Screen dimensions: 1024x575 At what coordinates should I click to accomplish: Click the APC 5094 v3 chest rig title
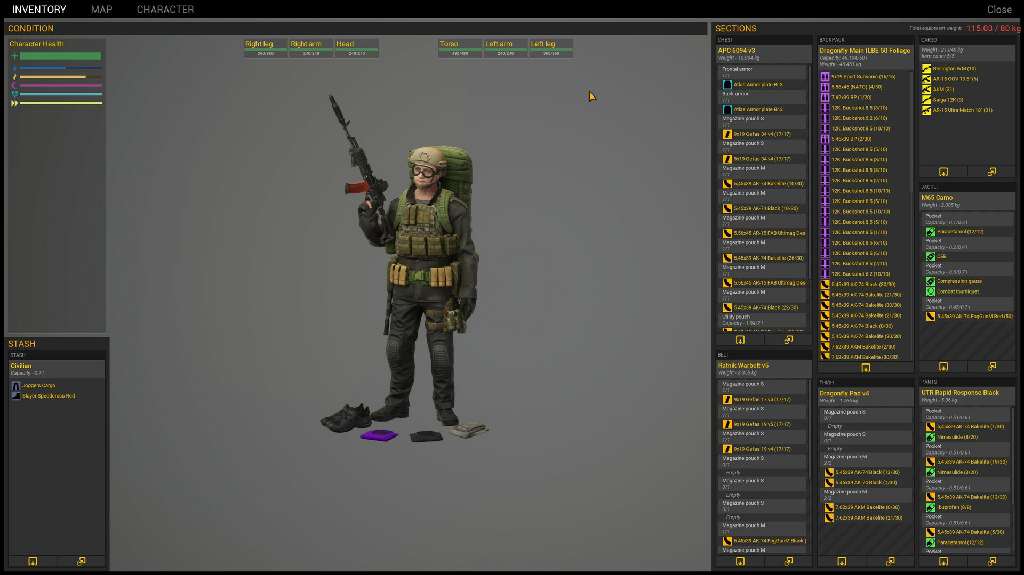[736, 50]
